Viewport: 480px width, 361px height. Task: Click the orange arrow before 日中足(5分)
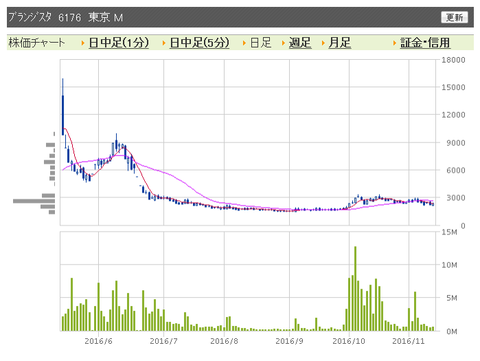pyautogui.click(x=164, y=43)
